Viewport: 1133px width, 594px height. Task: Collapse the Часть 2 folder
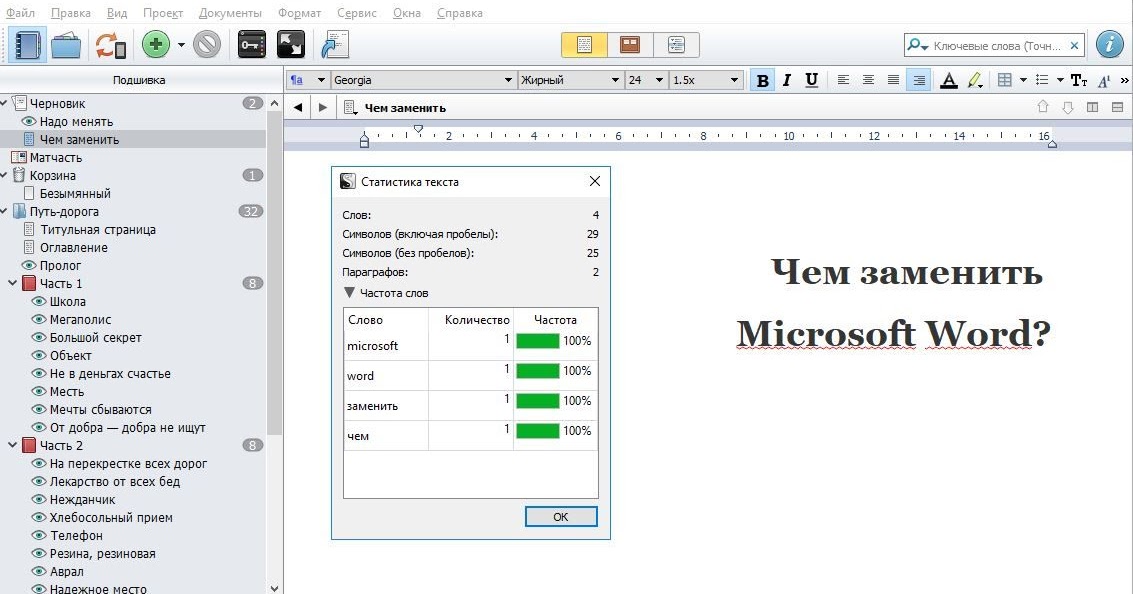pyautogui.click(x=12, y=445)
